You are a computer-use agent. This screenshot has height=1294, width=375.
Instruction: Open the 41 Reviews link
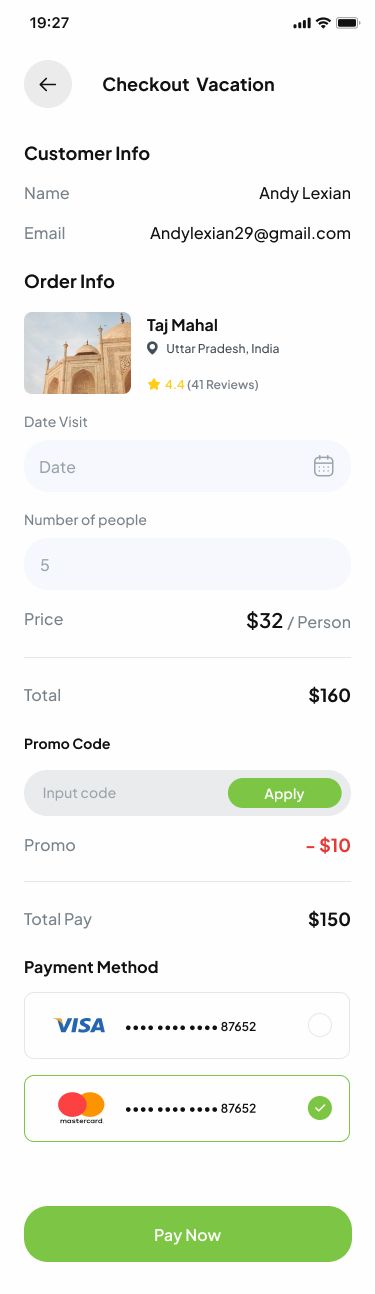(223, 384)
